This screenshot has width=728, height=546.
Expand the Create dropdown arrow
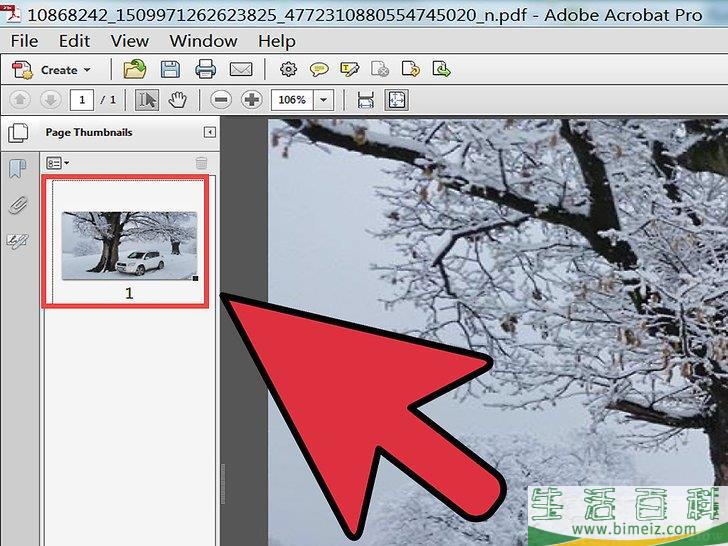pos(87,70)
